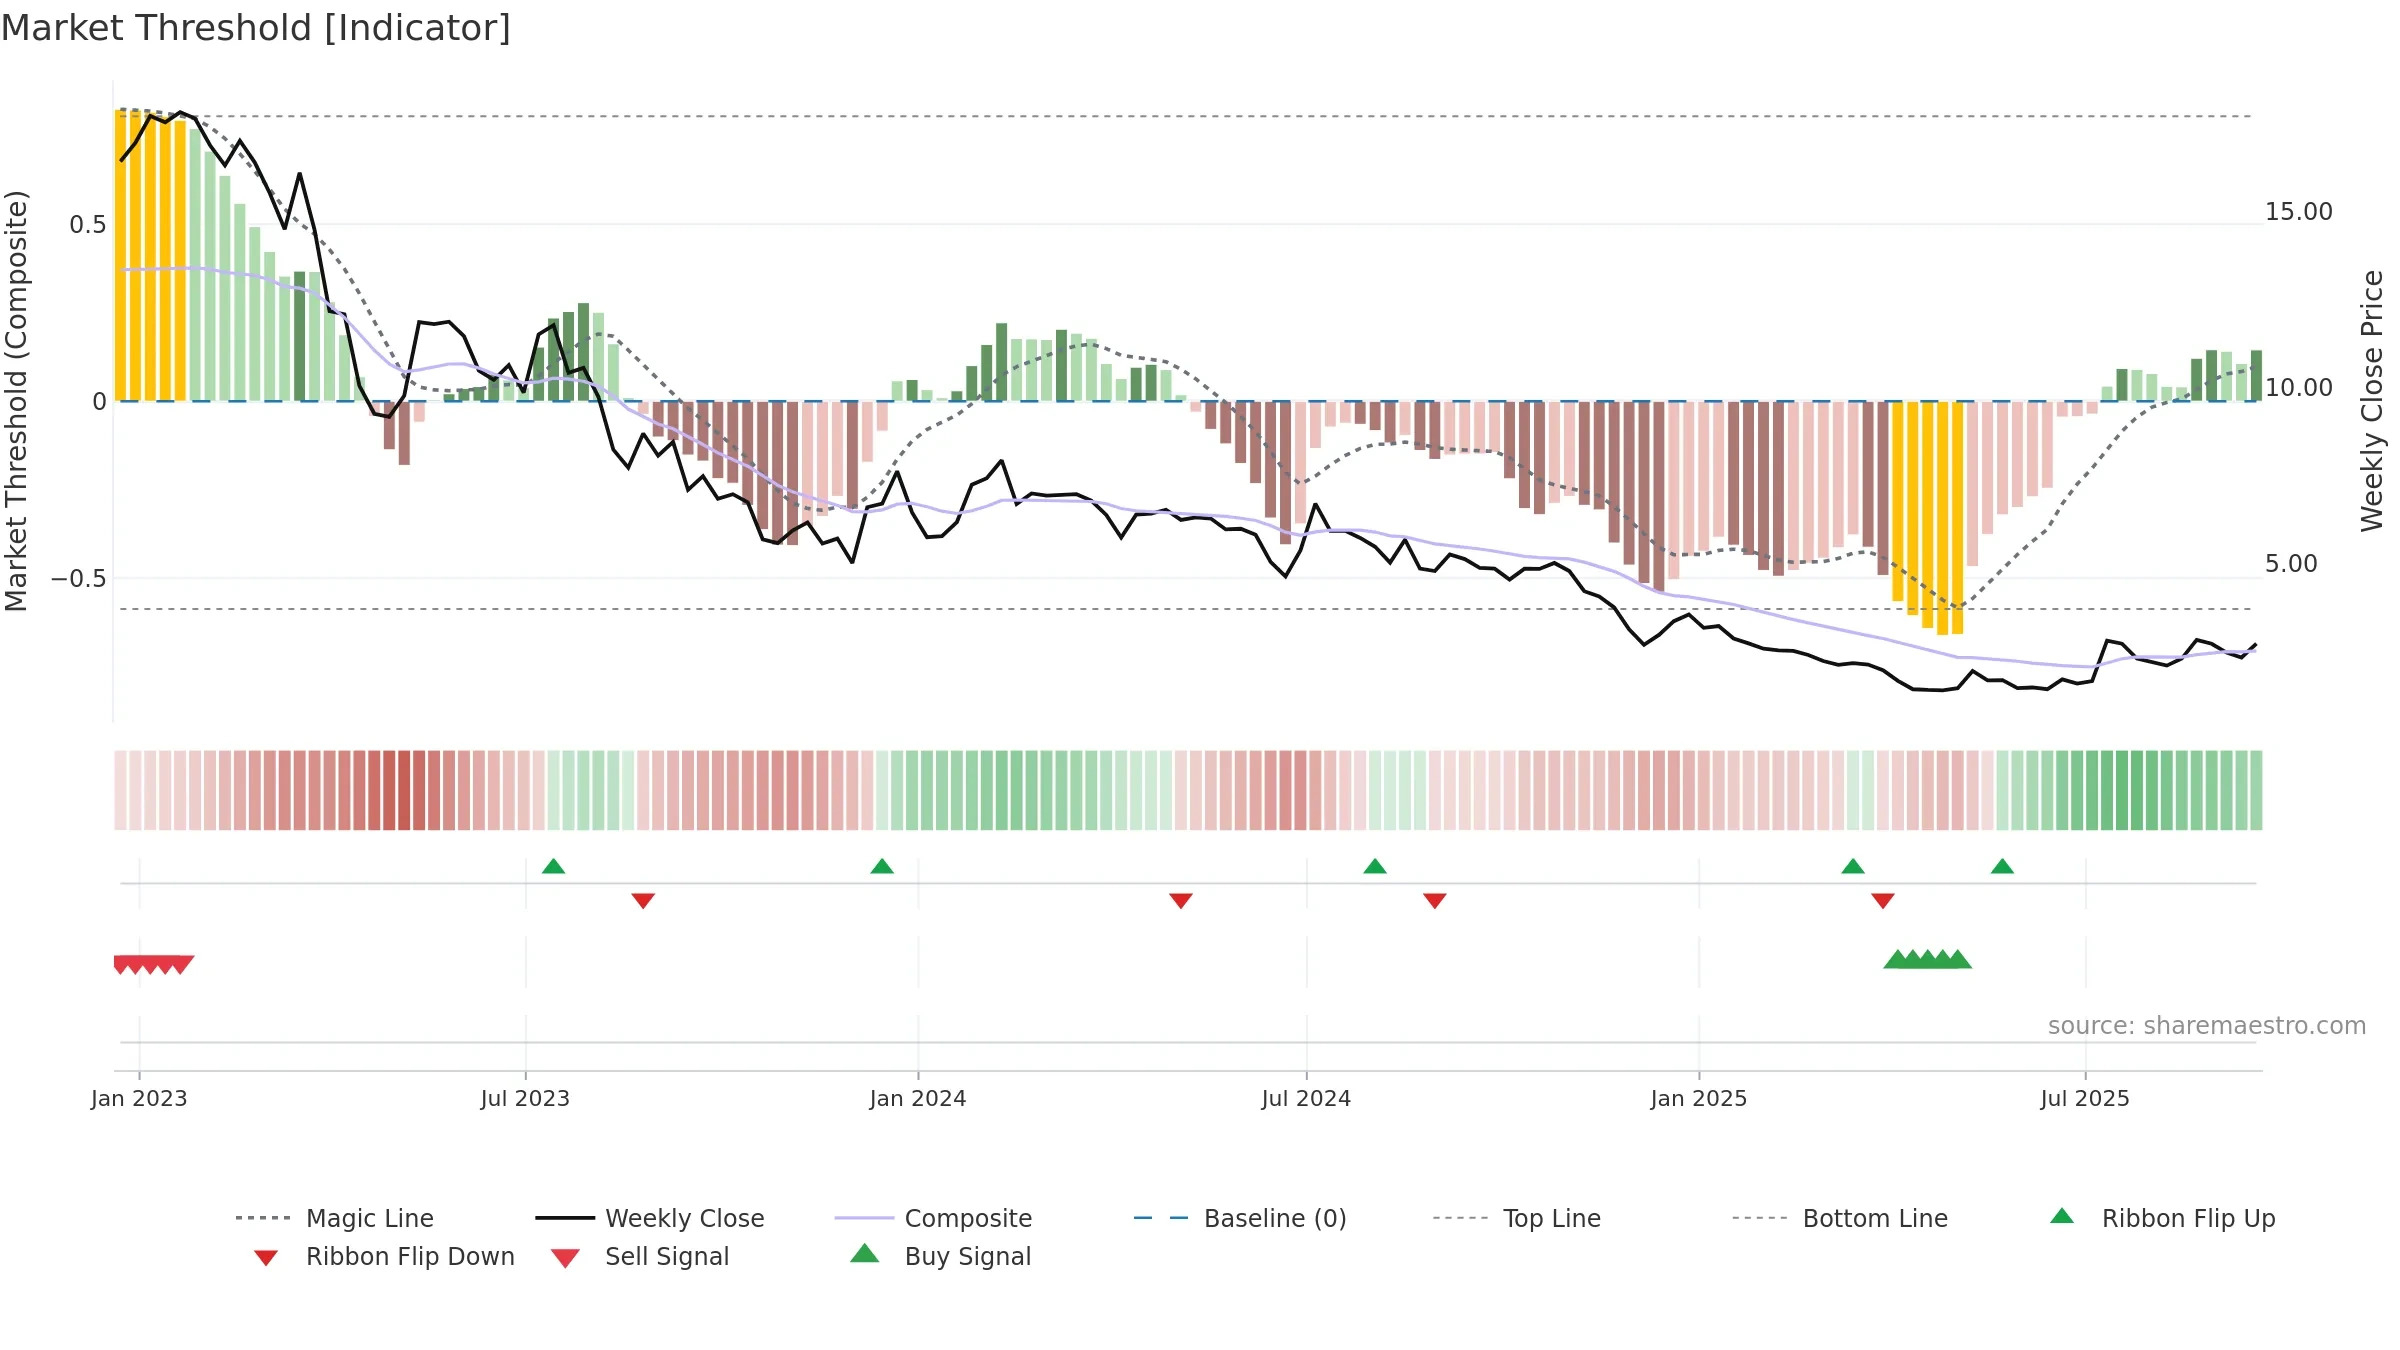
Task: Toggle the Composite legend entry
Action: pyautogui.click(x=933, y=1218)
